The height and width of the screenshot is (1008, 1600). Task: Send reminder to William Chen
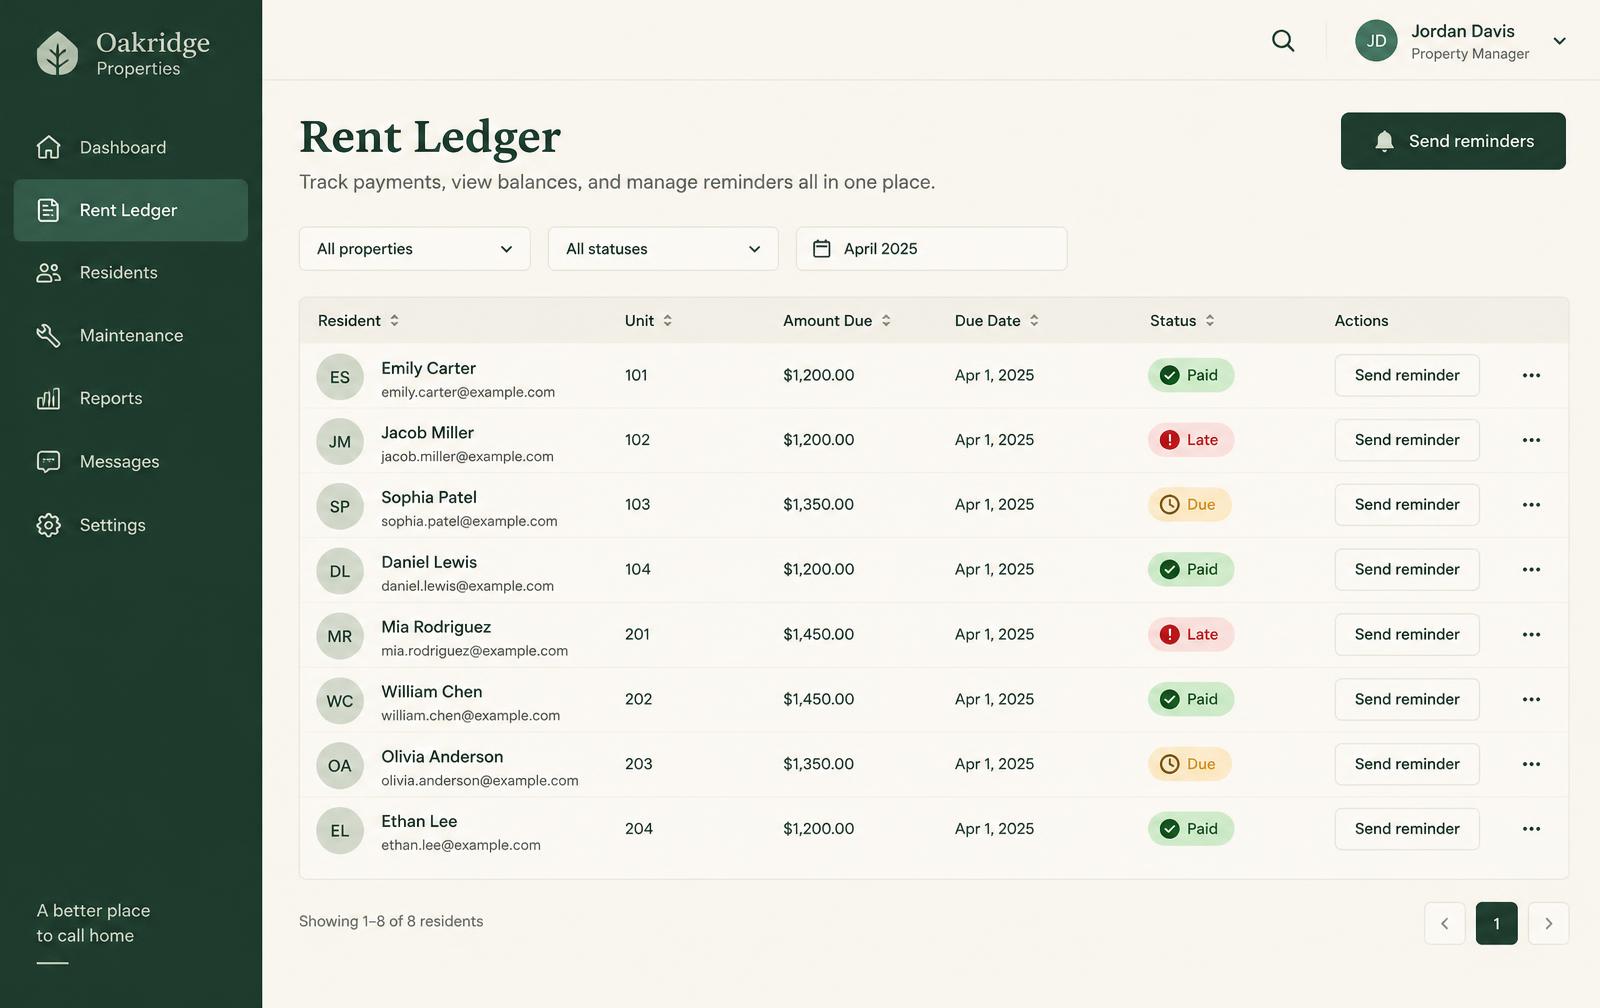tap(1407, 699)
